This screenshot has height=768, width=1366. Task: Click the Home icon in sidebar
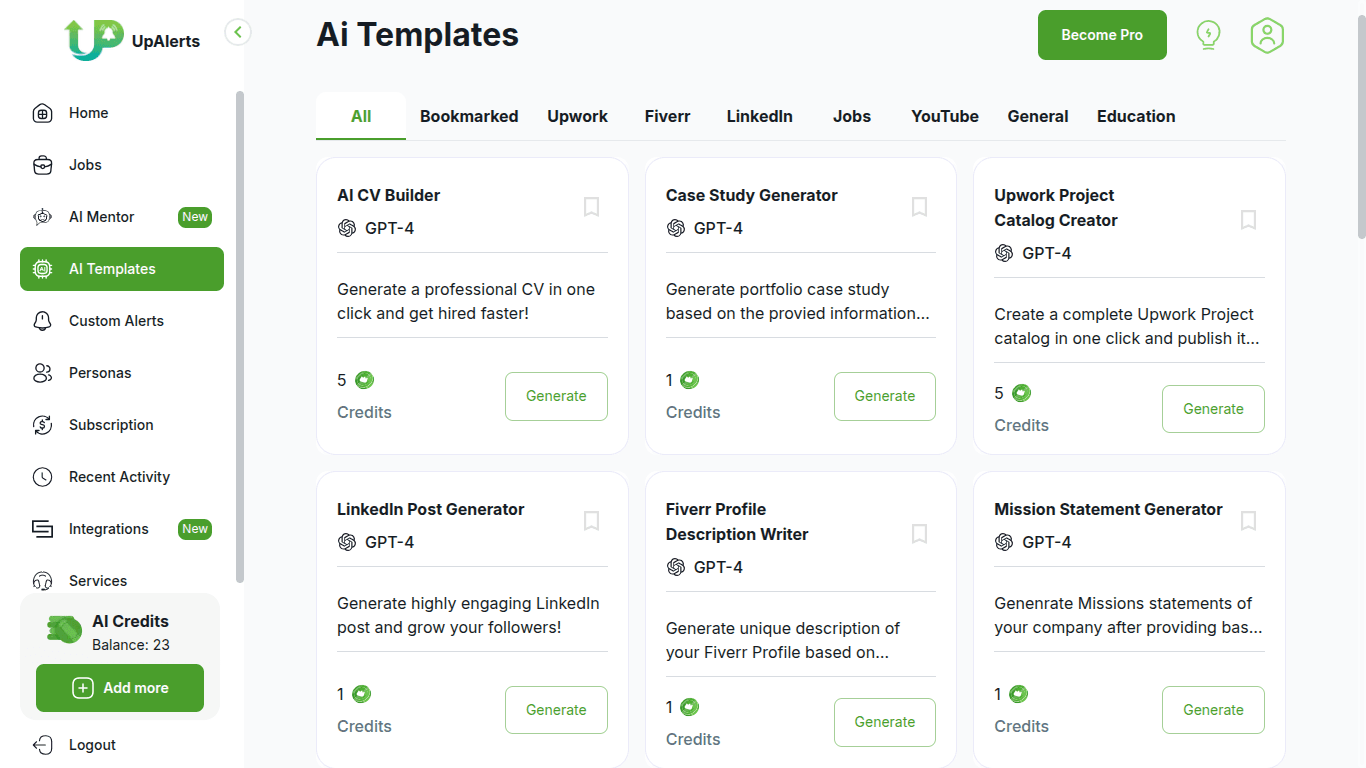click(x=42, y=113)
